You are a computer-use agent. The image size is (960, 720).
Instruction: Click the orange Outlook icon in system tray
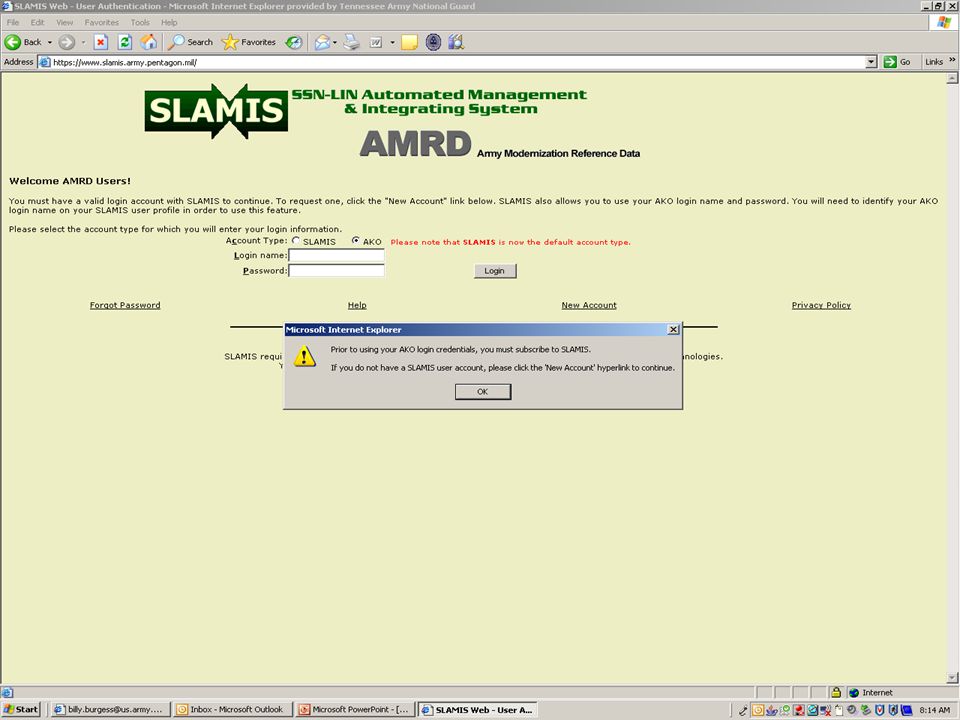pos(758,710)
